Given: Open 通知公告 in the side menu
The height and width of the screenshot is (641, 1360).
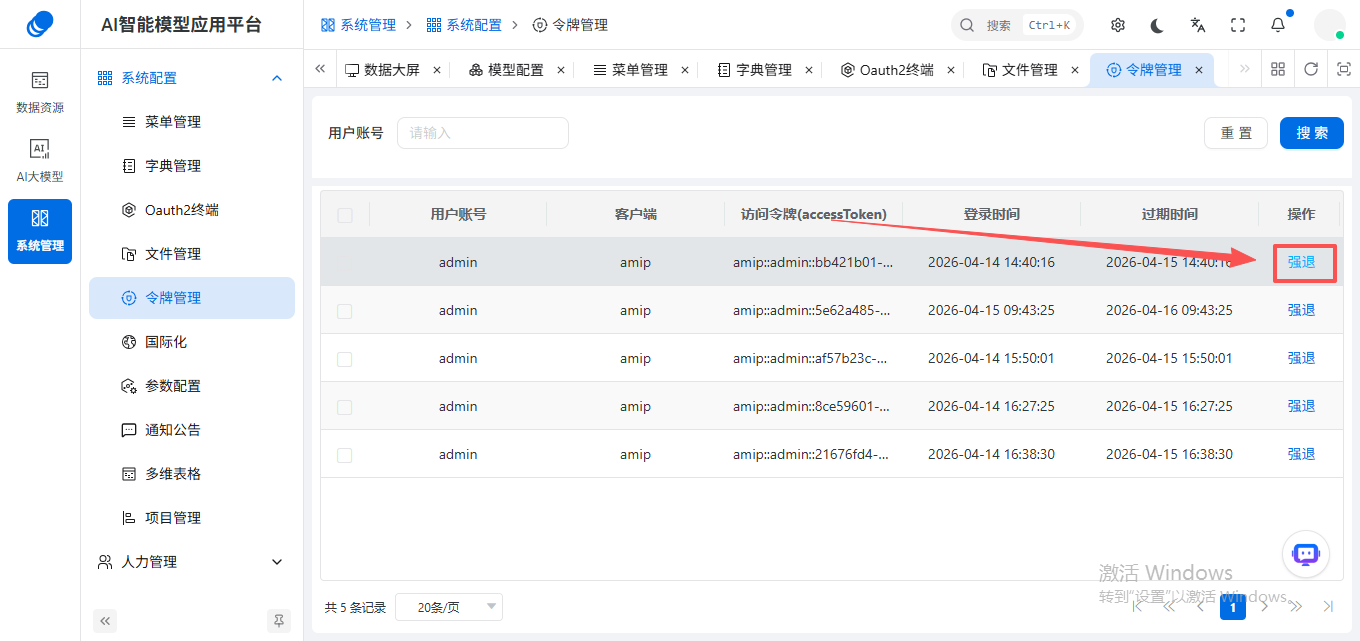Looking at the screenshot, I should 192,430.
